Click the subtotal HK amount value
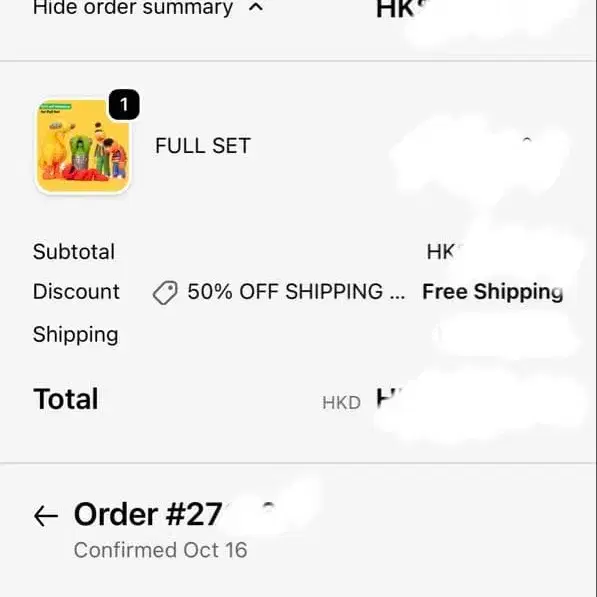 pyautogui.click(x=442, y=252)
